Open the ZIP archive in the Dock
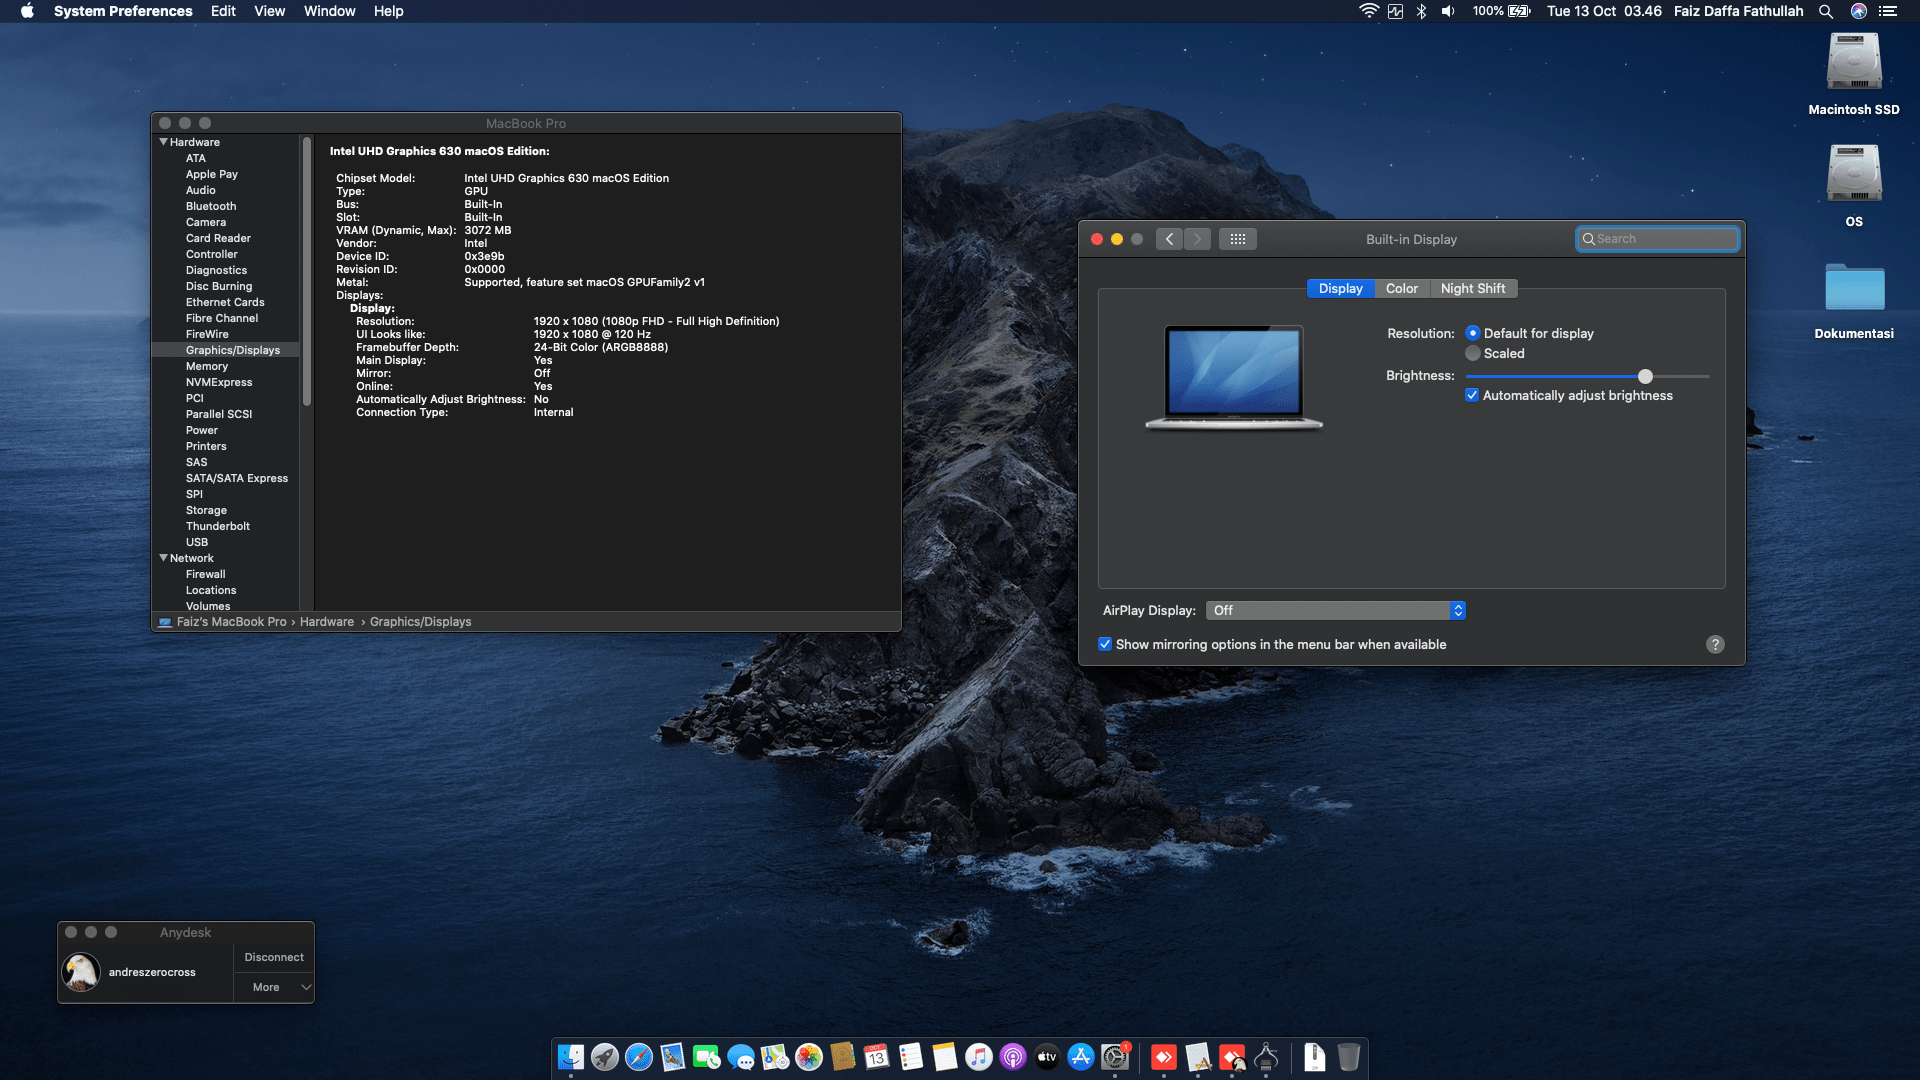1920x1080 pixels. coord(1315,1057)
